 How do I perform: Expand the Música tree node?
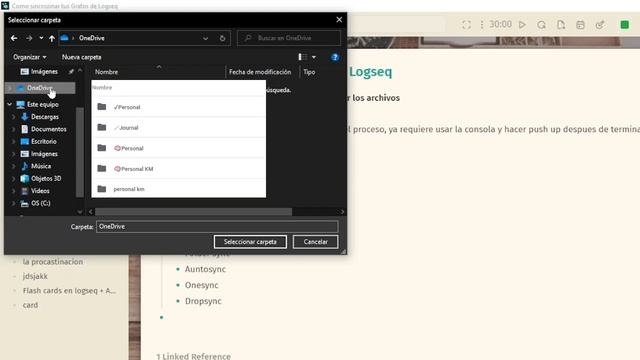click(13, 166)
